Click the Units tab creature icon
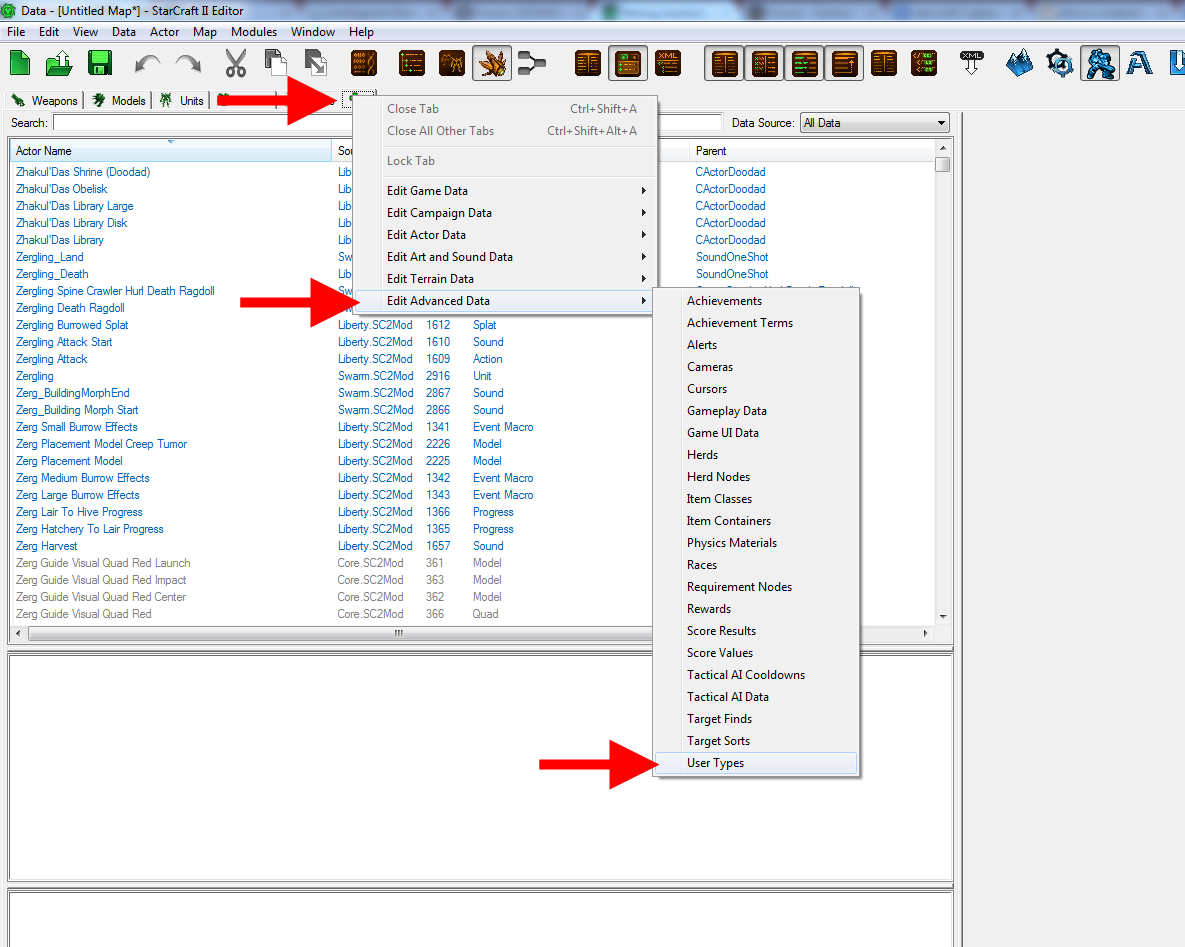Image resolution: width=1185 pixels, height=947 pixels. [166, 101]
